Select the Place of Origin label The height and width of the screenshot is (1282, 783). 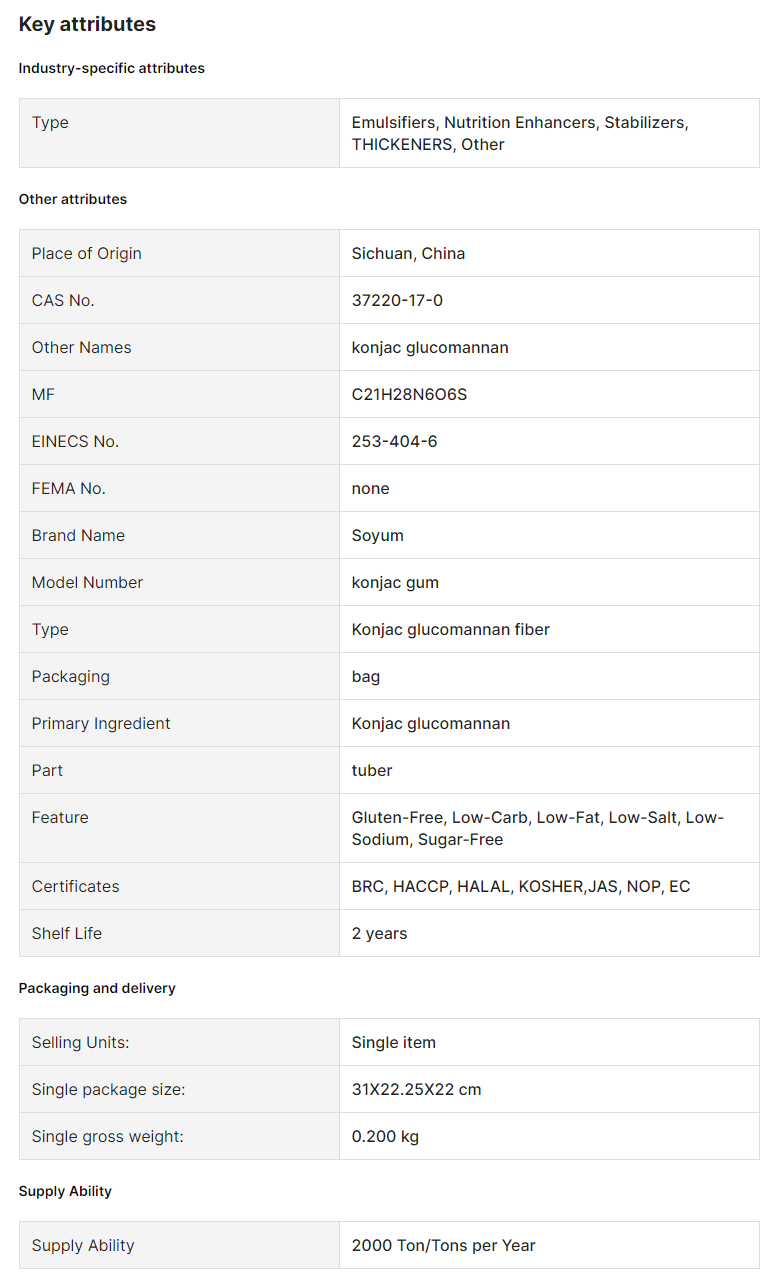point(87,253)
